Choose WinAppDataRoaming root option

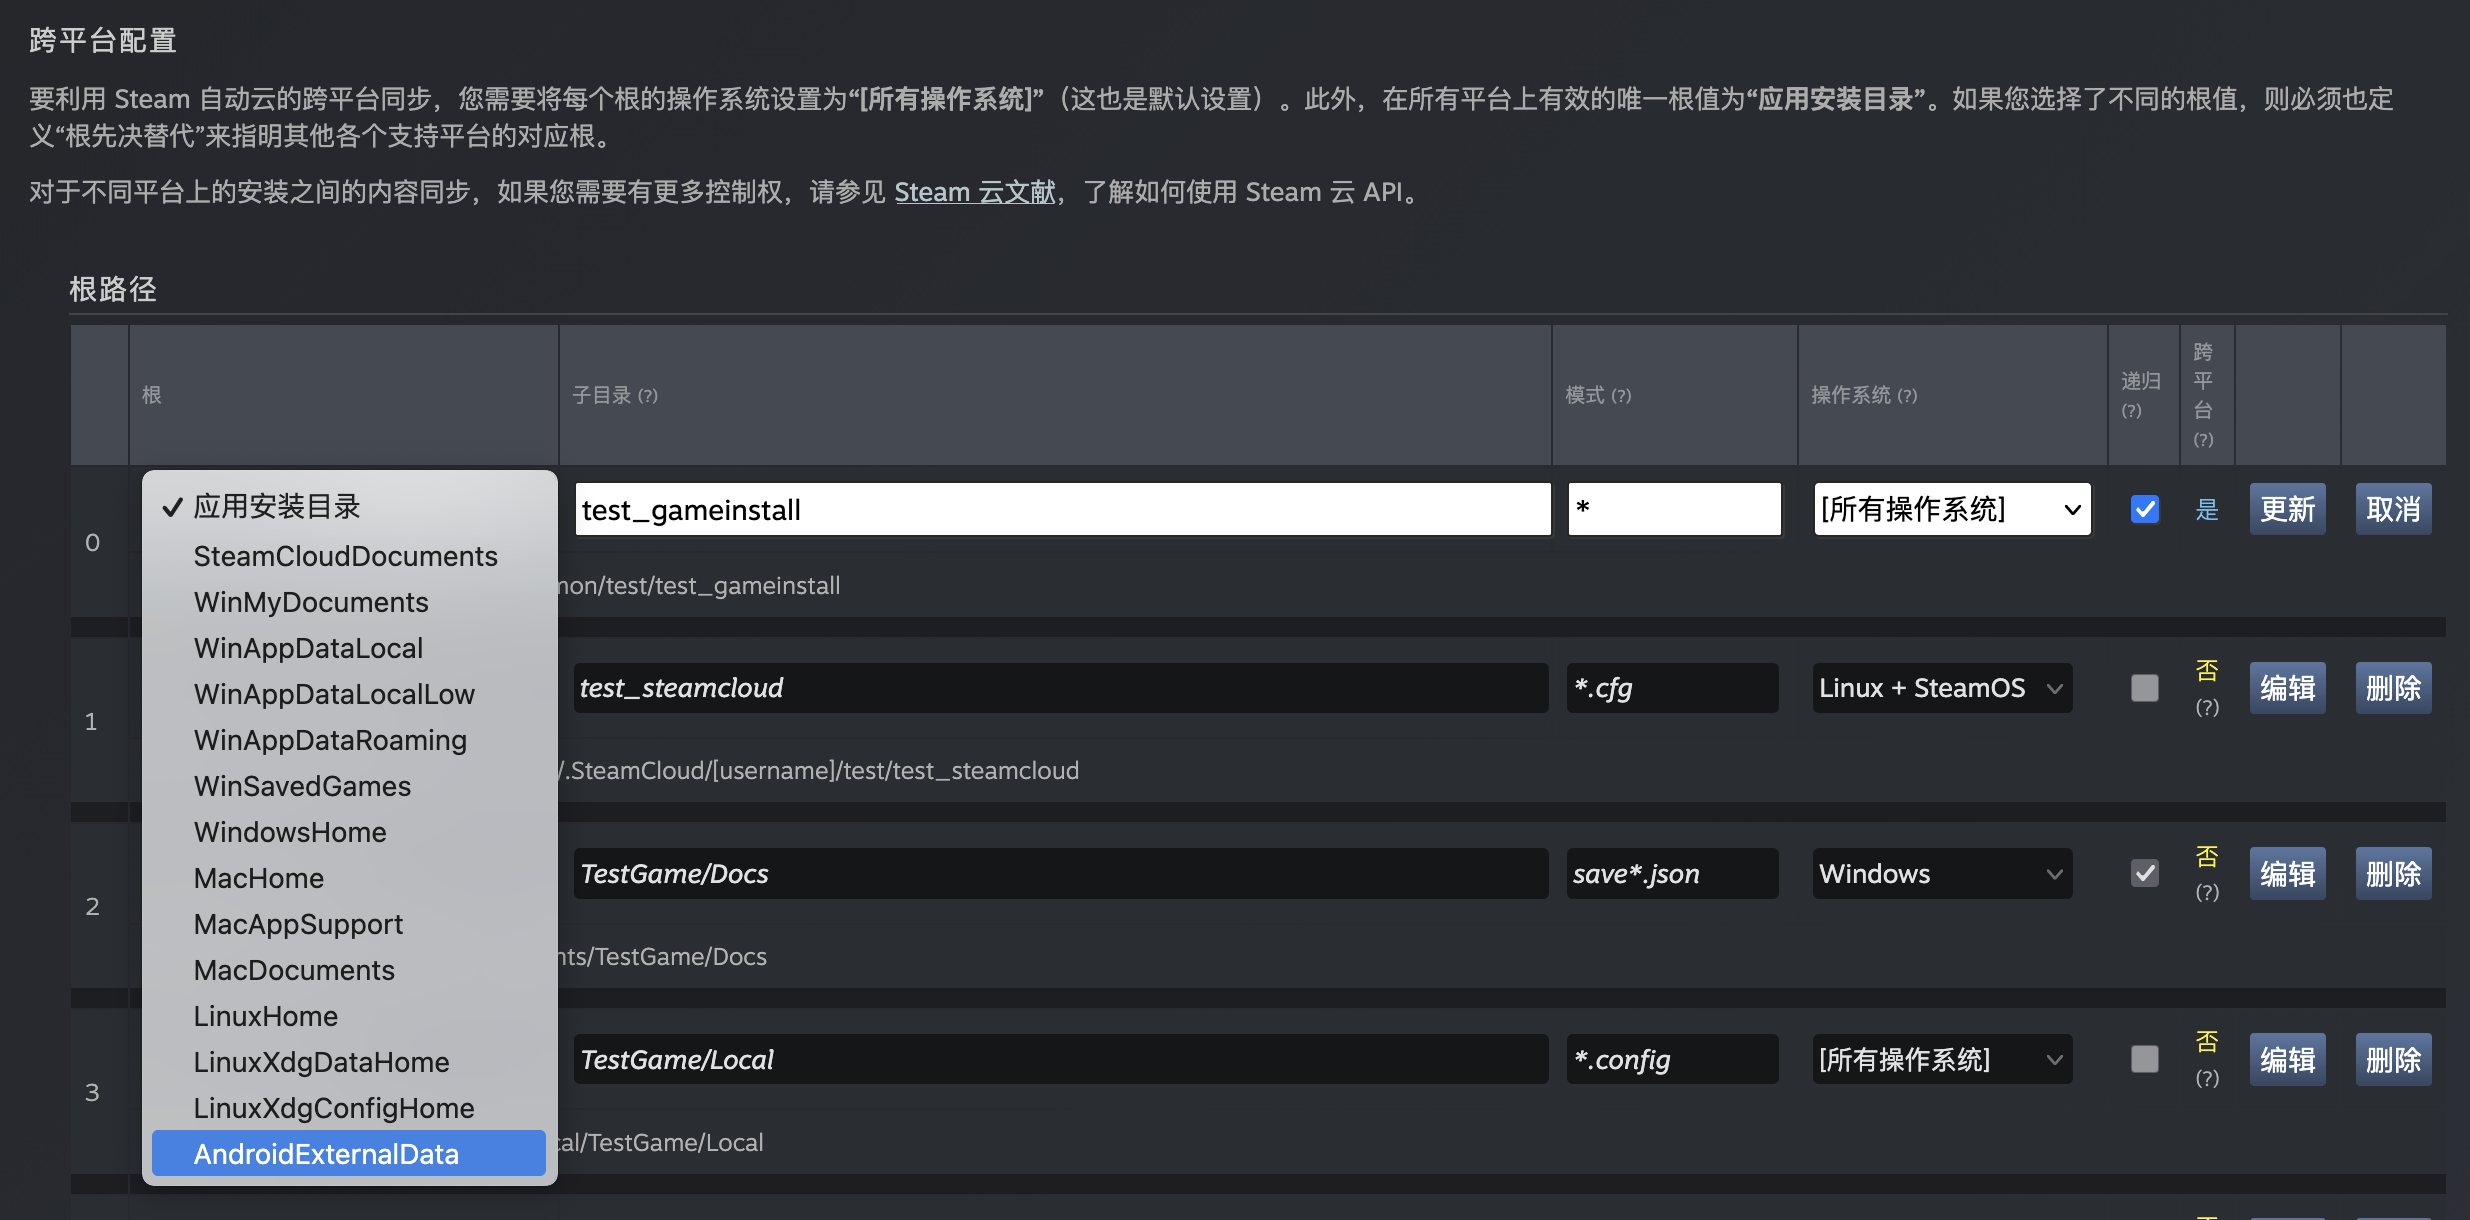[348, 740]
